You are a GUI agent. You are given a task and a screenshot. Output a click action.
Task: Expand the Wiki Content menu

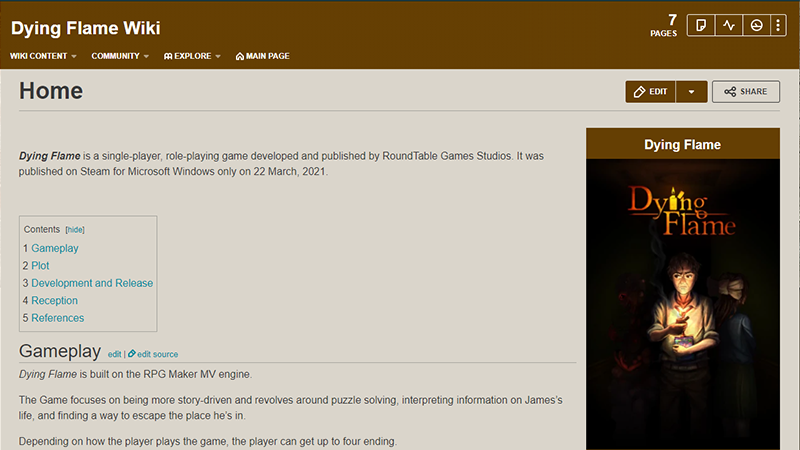pyautogui.click(x=44, y=56)
